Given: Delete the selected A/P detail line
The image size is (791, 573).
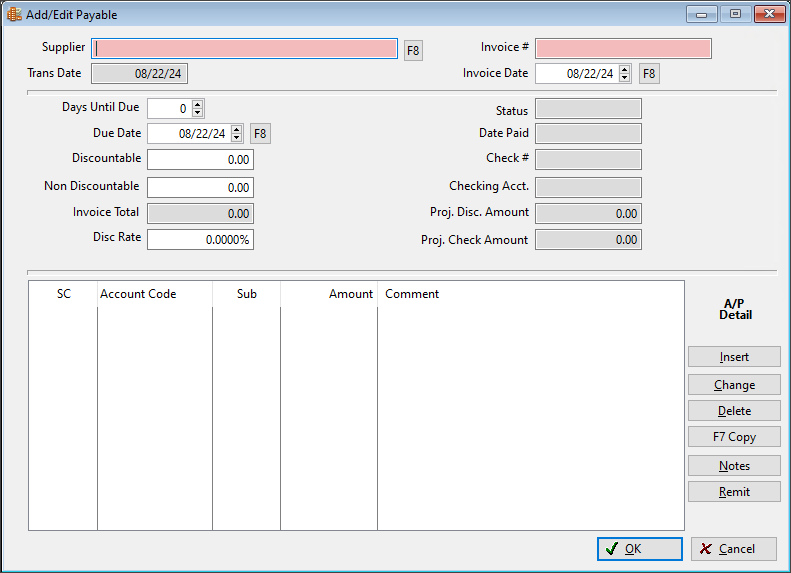Looking at the screenshot, I should [734, 411].
